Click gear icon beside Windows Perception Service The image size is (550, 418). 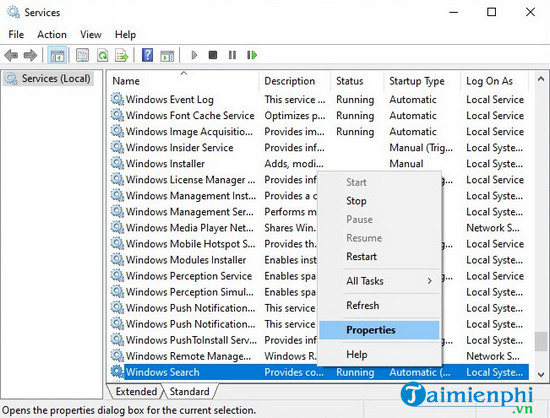point(117,276)
